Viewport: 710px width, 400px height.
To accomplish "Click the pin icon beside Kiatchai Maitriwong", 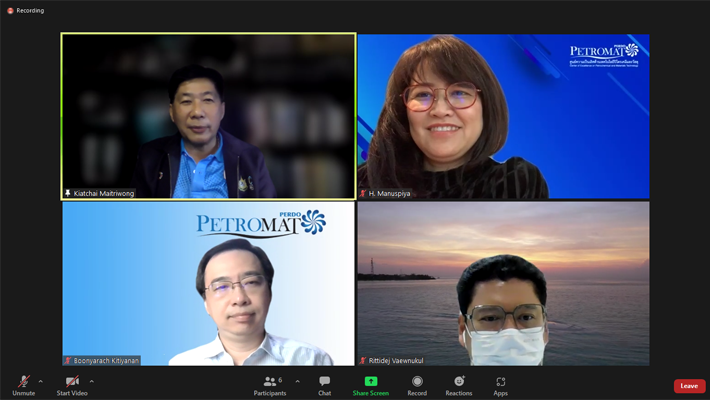I will coord(68,193).
